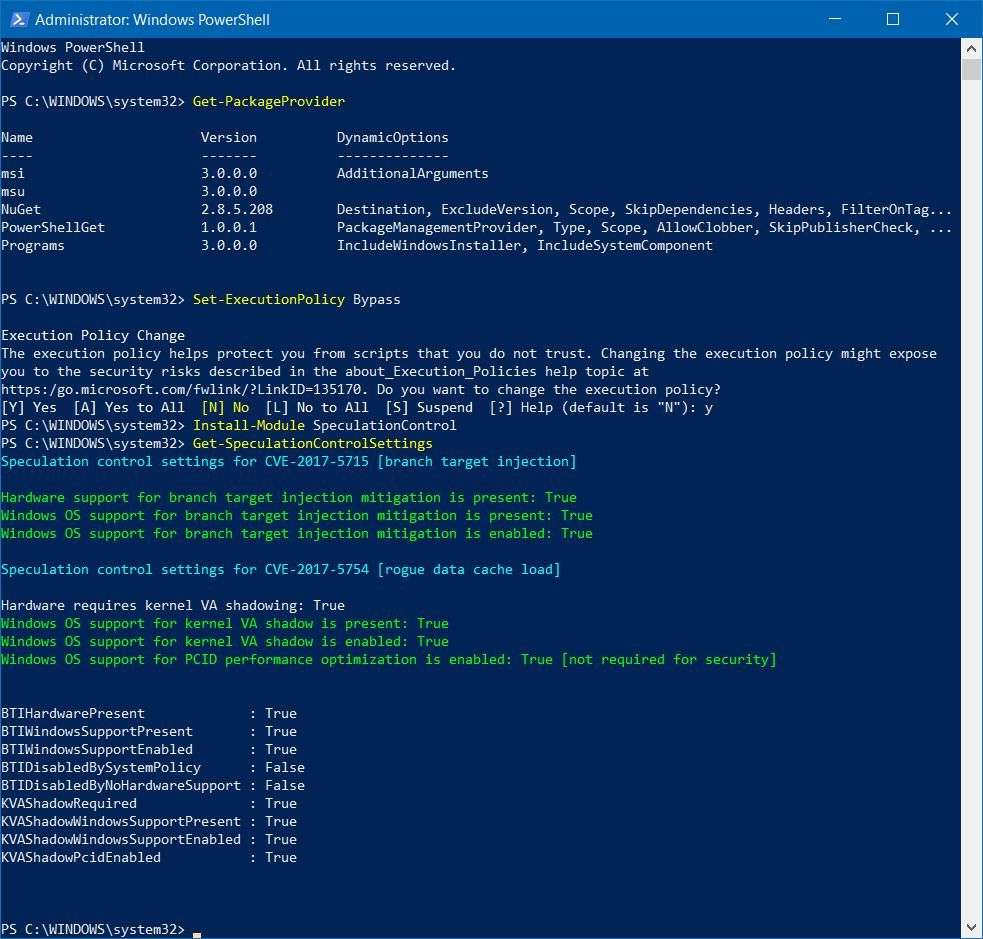Maximize the PowerShell window

[x=893, y=19]
